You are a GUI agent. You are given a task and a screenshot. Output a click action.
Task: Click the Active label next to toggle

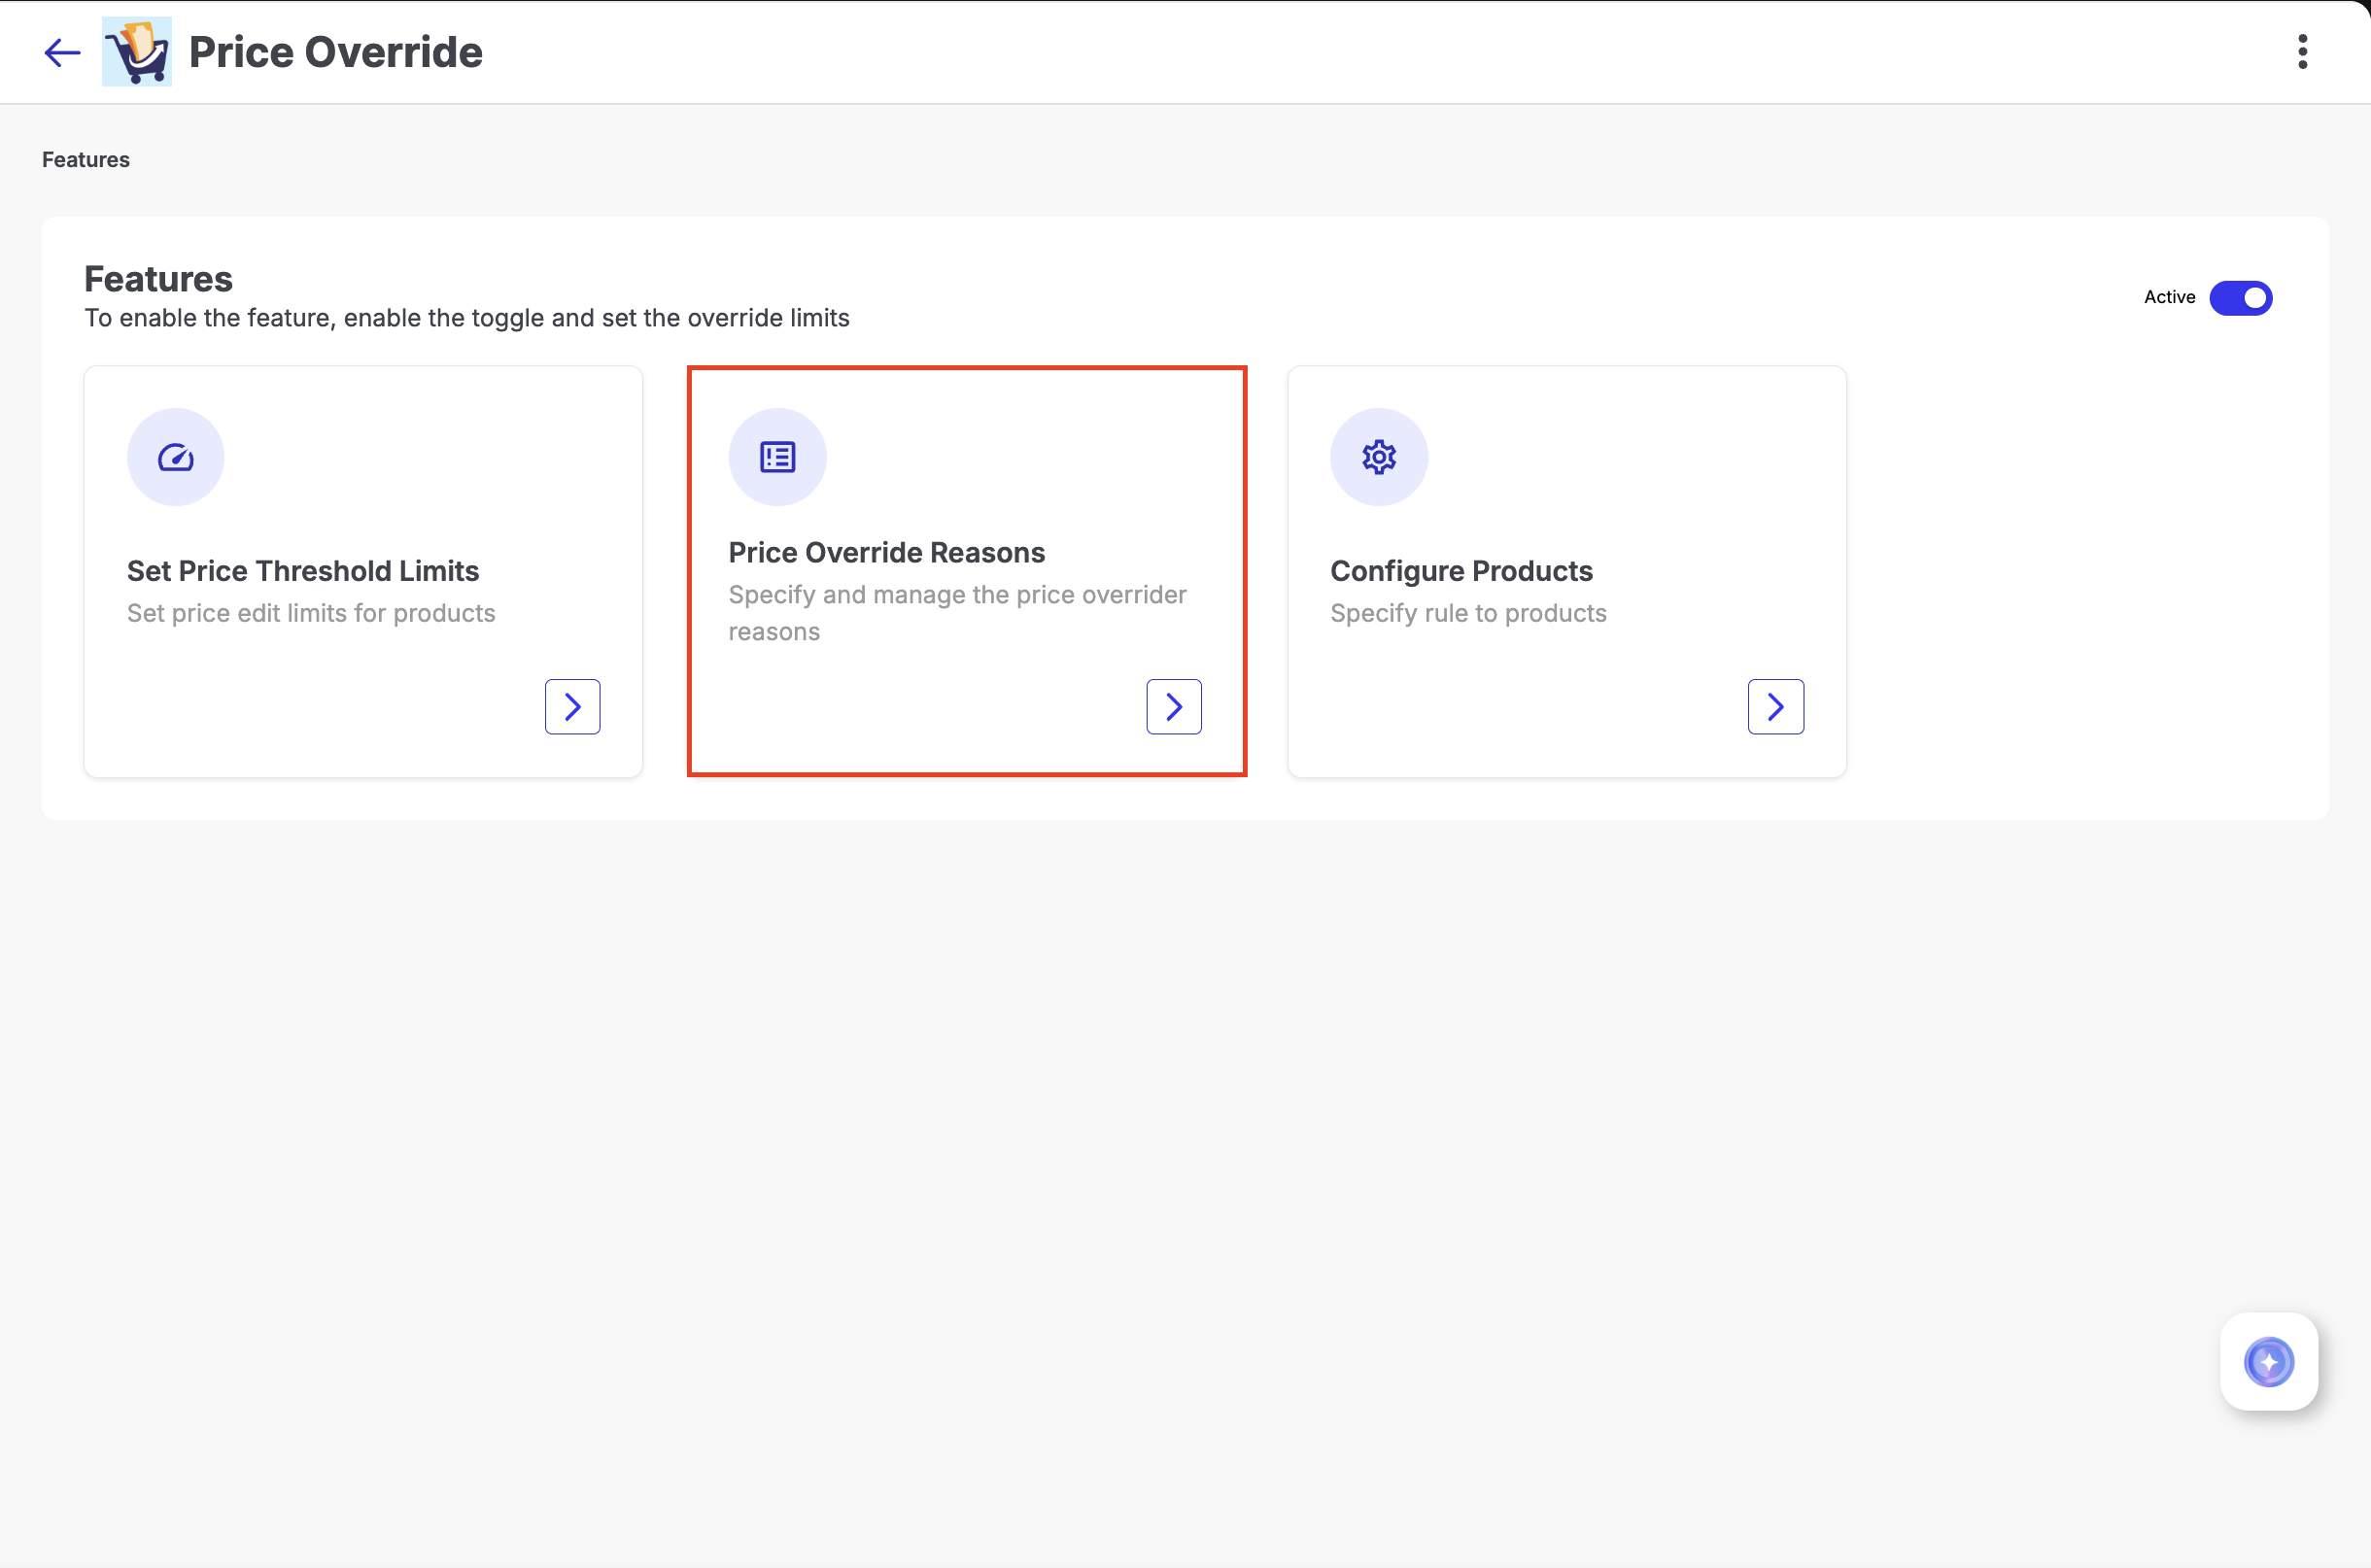pos(2169,297)
